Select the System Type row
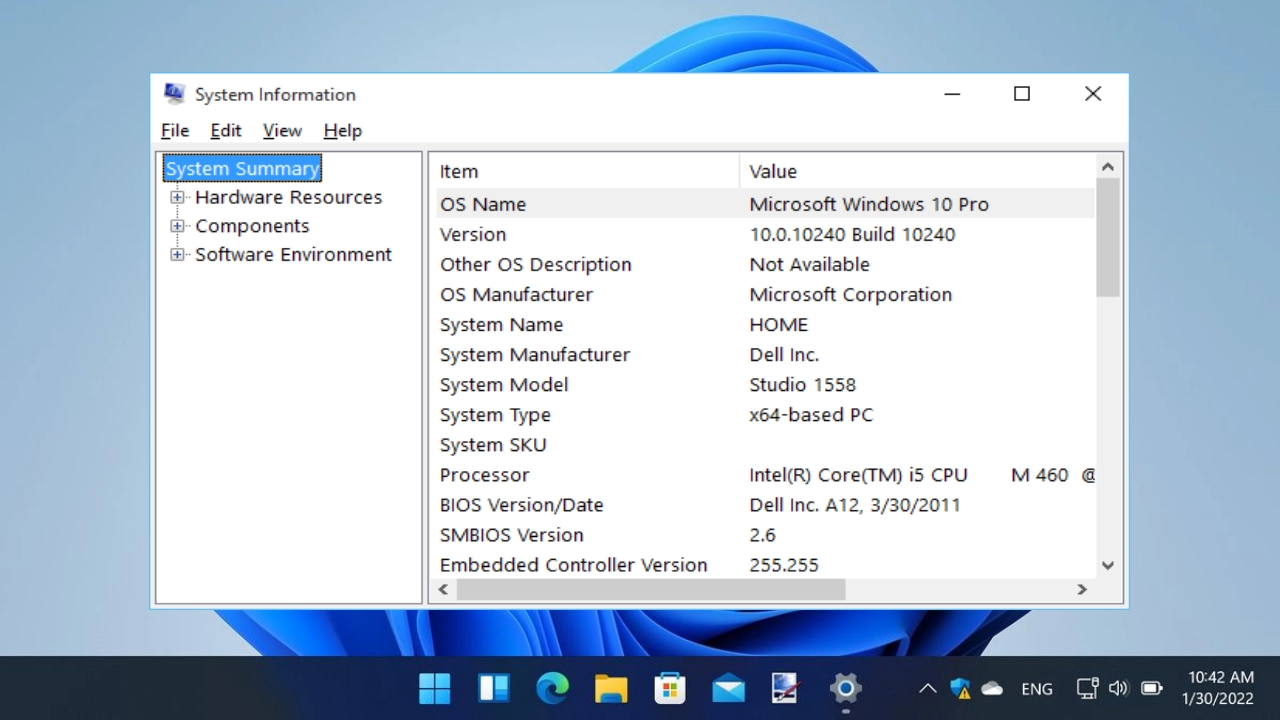Image resolution: width=1280 pixels, height=720 pixels. pyautogui.click(x=765, y=414)
